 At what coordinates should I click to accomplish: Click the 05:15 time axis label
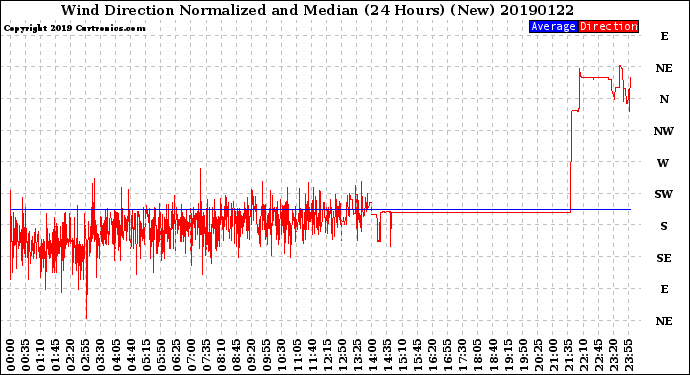click(x=146, y=355)
